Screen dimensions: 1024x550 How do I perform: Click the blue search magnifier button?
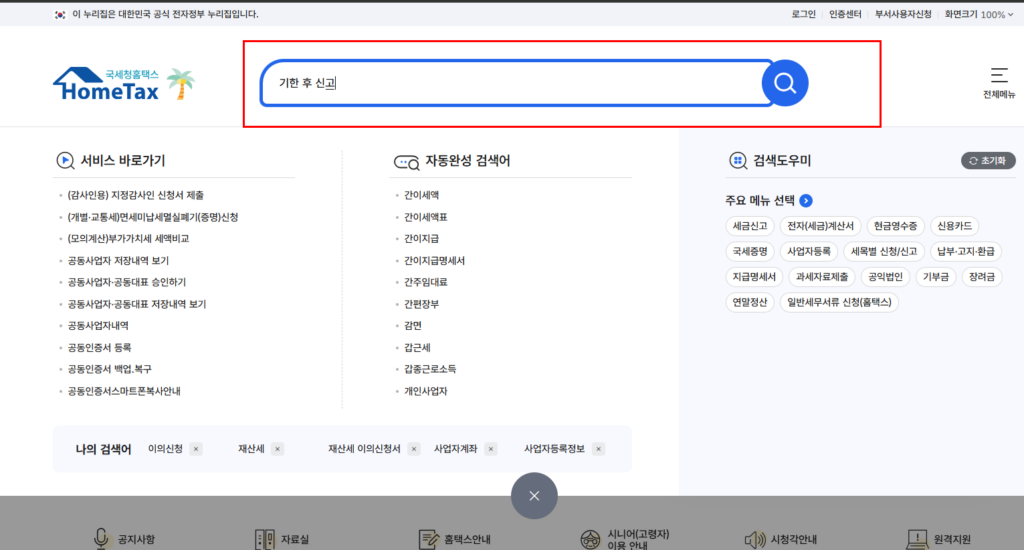pos(785,83)
